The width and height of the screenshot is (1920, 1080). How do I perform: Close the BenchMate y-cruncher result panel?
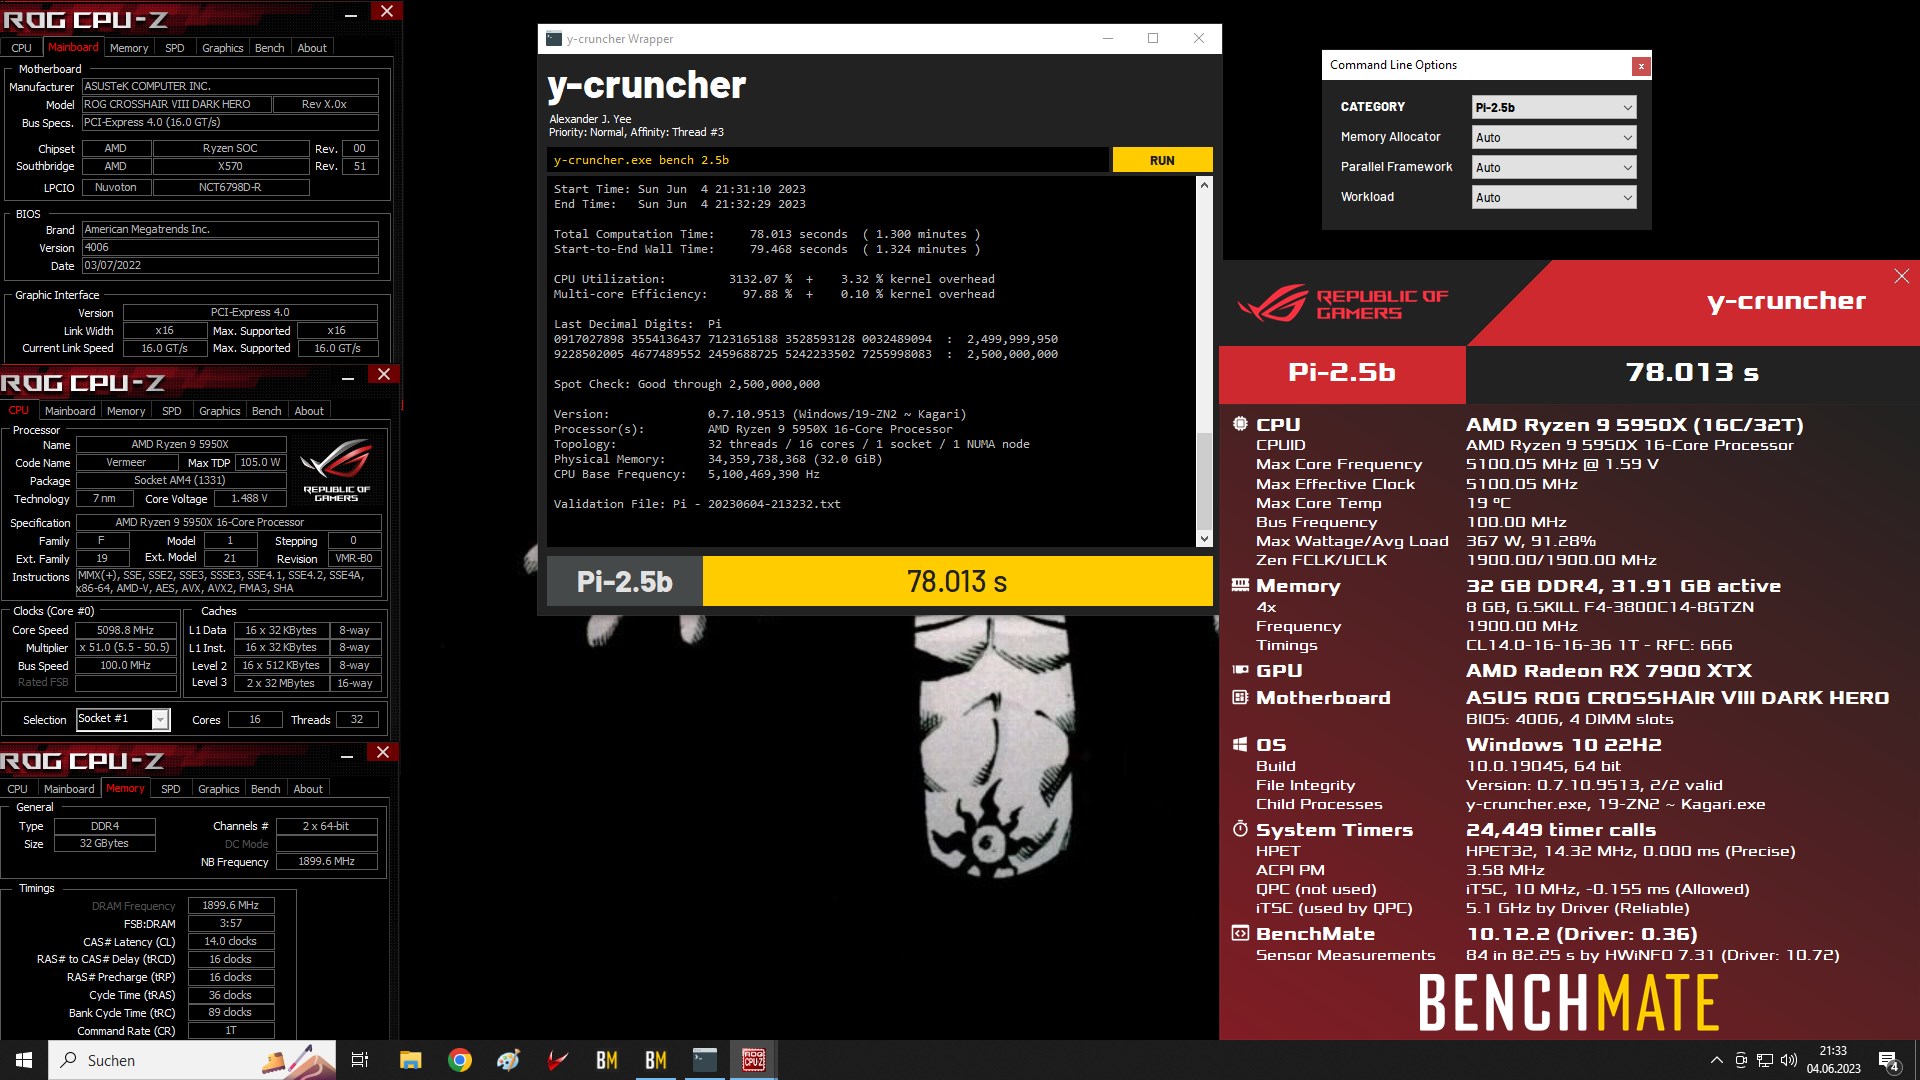pyautogui.click(x=1901, y=276)
